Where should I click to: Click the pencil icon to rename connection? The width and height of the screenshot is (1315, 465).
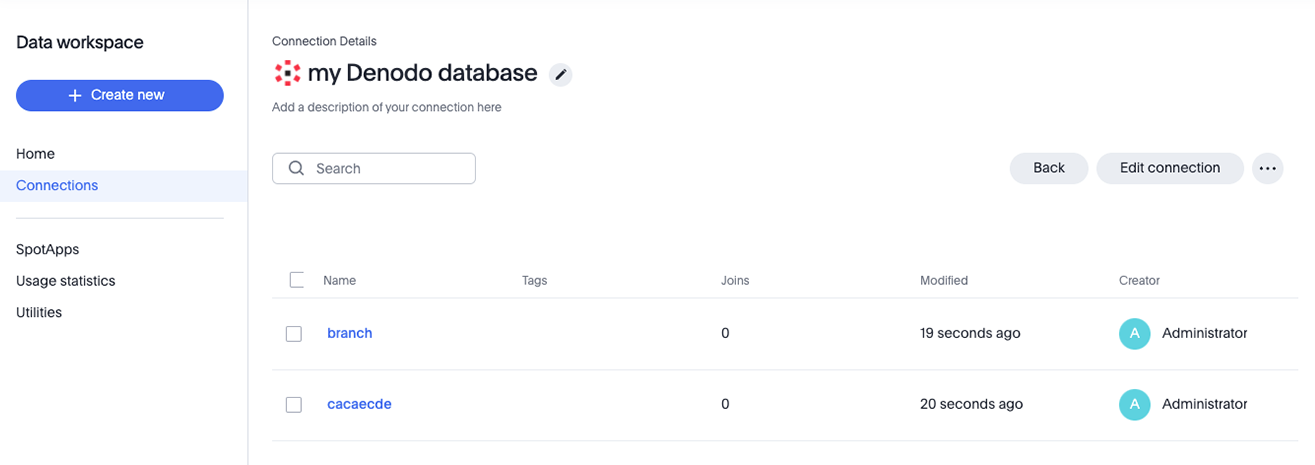click(561, 74)
